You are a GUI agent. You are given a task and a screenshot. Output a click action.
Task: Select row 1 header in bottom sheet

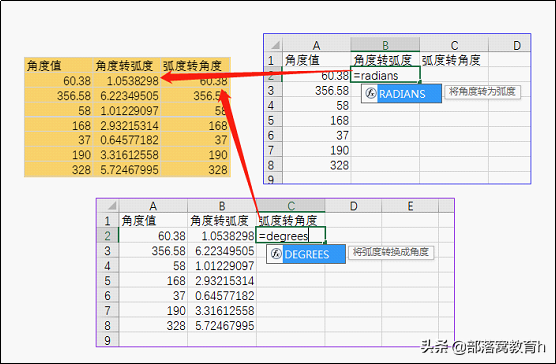tap(108, 220)
